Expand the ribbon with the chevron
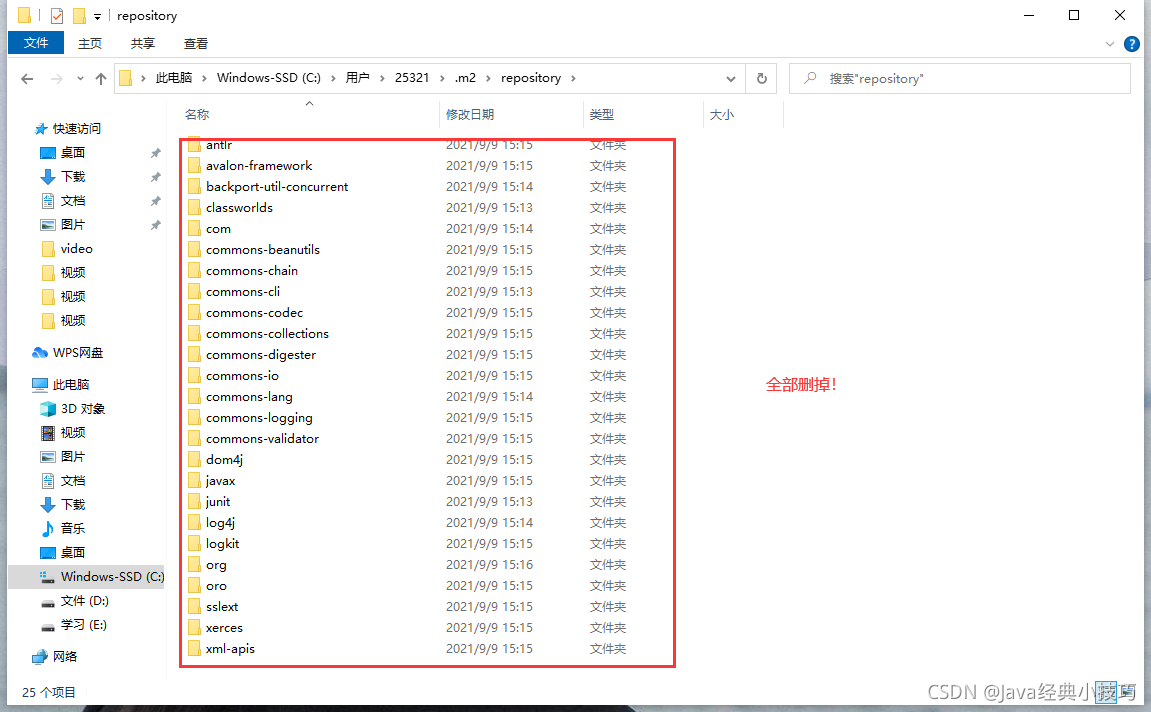Image resolution: width=1151 pixels, height=712 pixels. tap(1110, 44)
